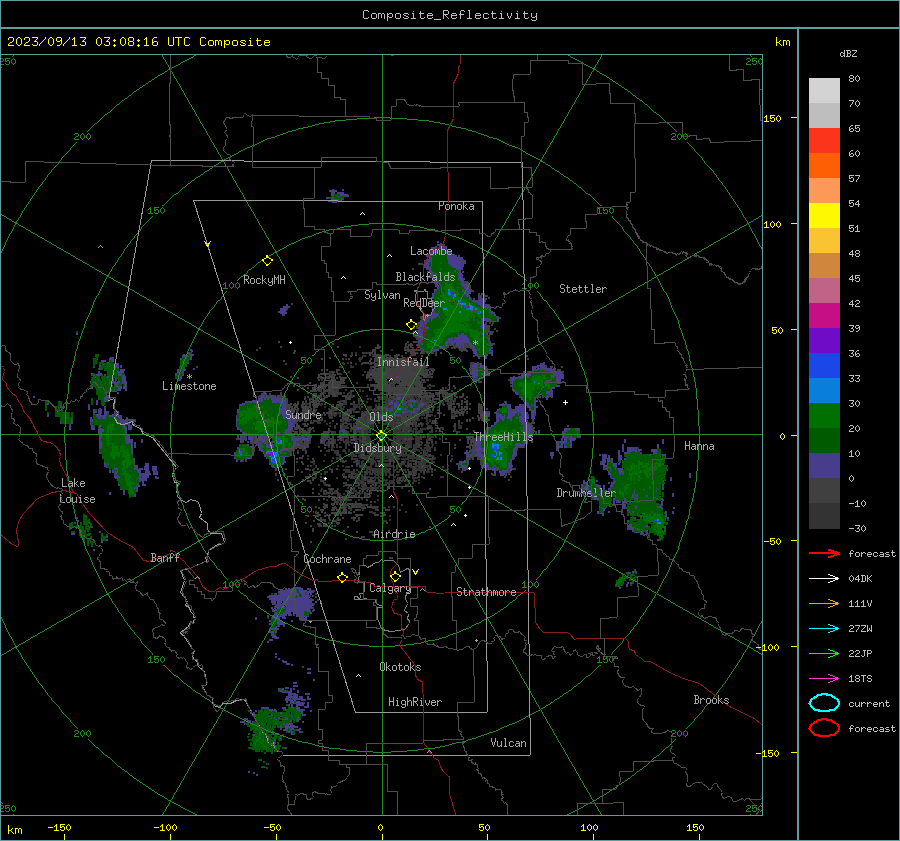This screenshot has width=900, height=841.
Task: Click the yellow radar-site diamond at map center
Action: point(382,436)
